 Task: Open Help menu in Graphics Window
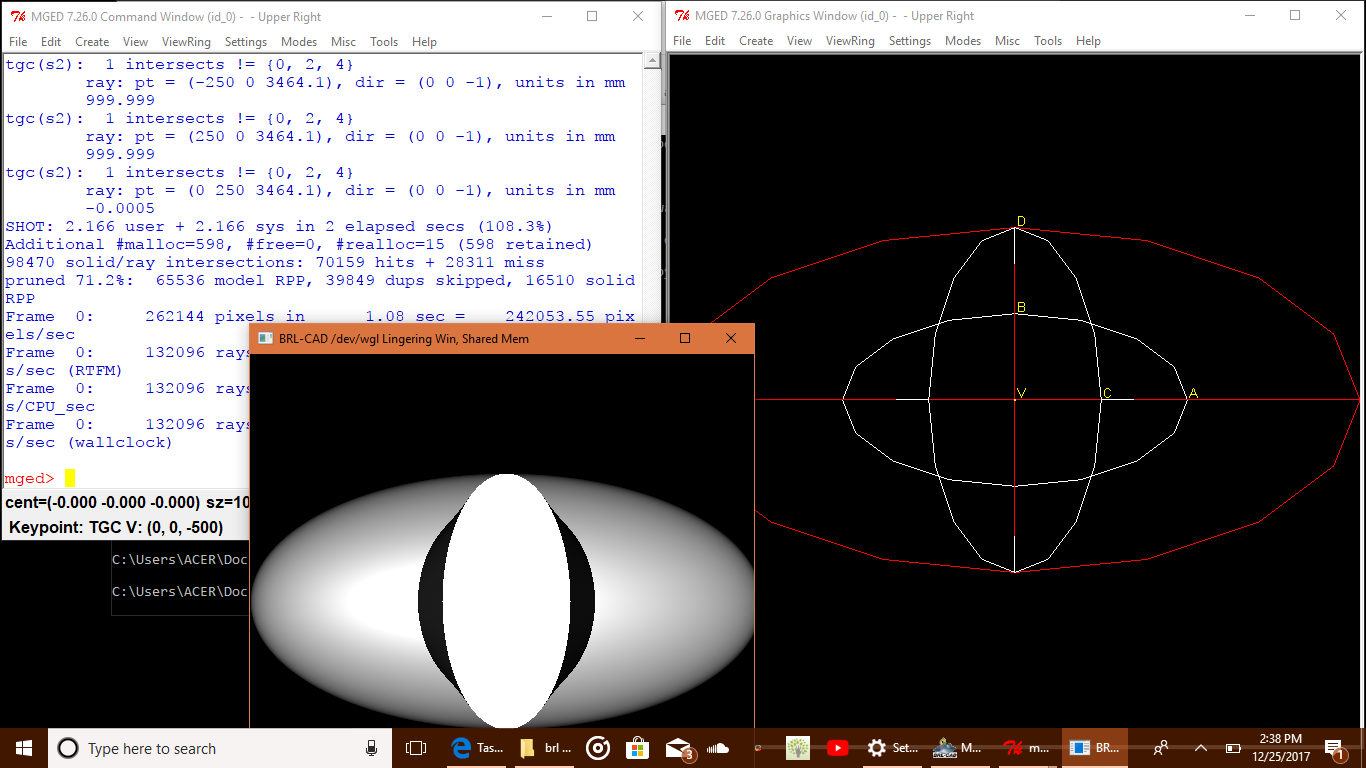1088,41
